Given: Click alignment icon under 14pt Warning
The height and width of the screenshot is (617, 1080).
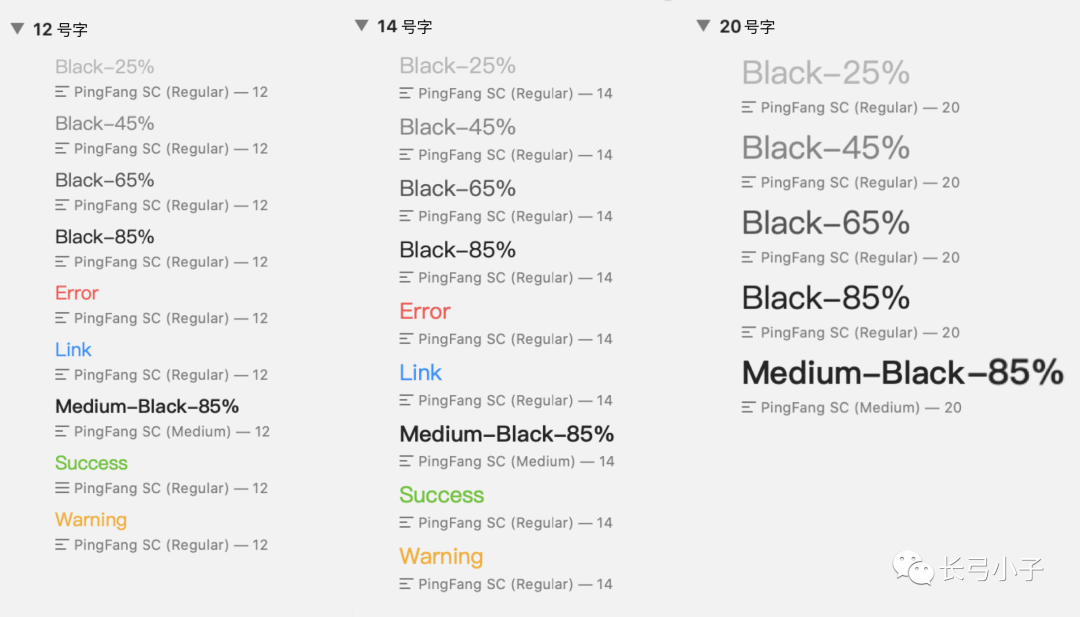Looking at the screenshot, I should point(406,584).
